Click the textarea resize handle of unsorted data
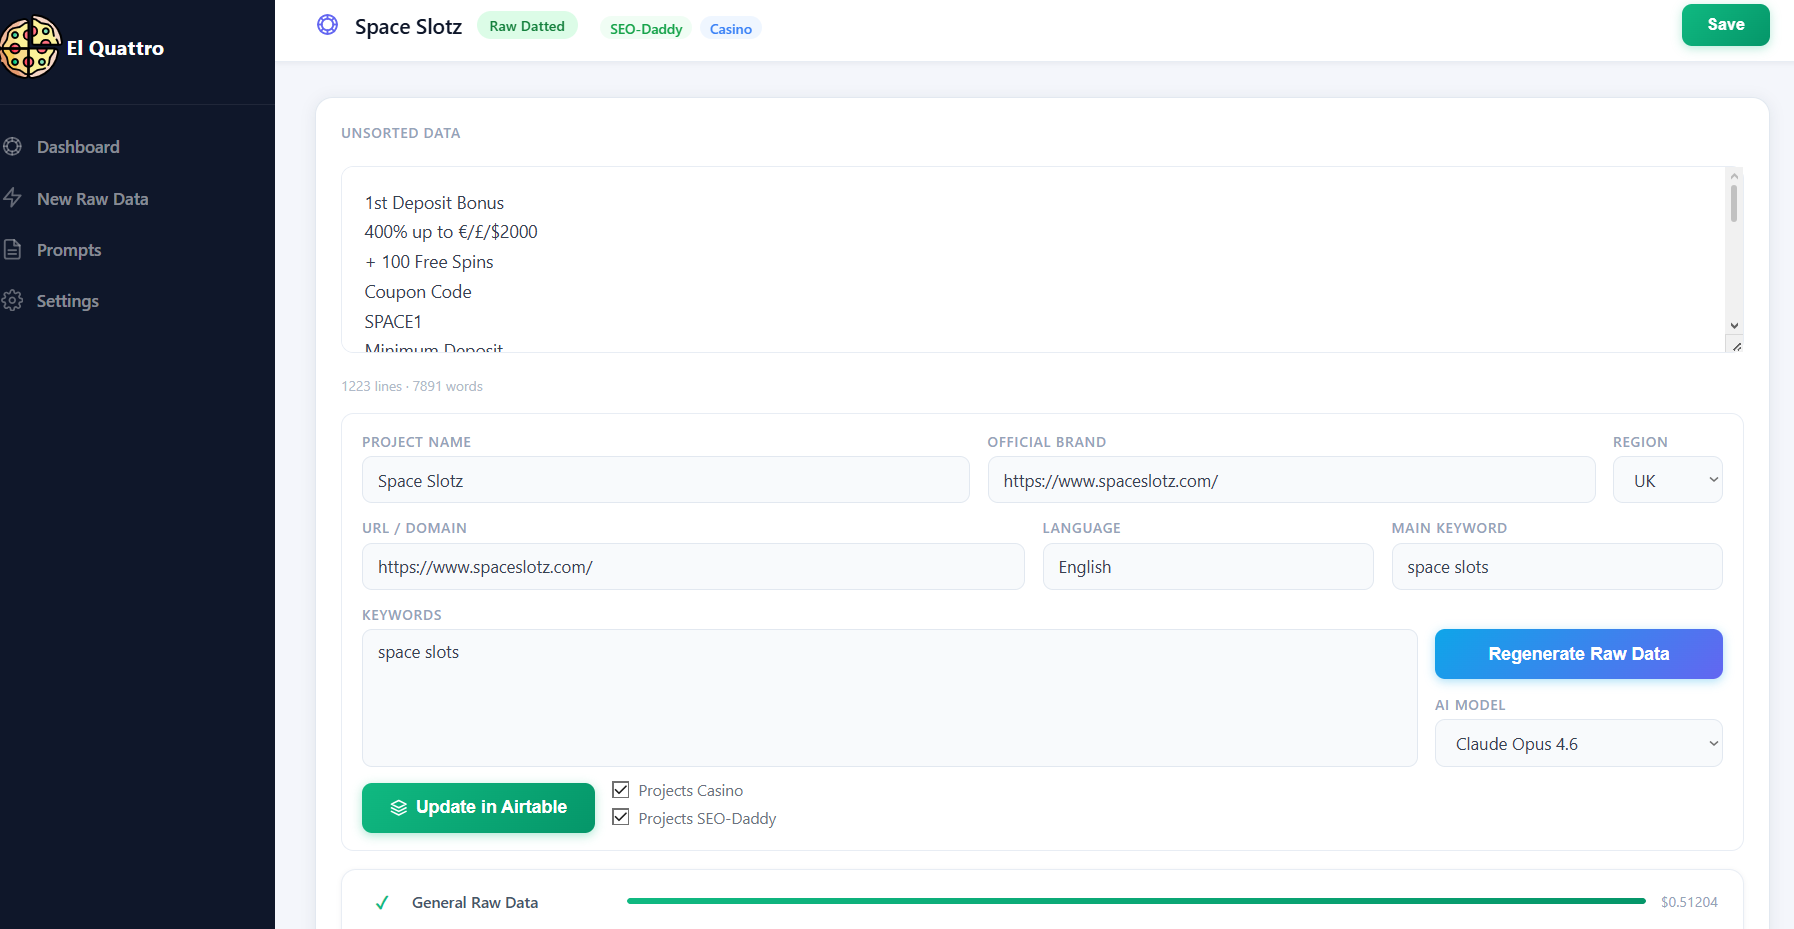The width and height of the screenshot is (1794, 929). click(x=1737, y=346)
